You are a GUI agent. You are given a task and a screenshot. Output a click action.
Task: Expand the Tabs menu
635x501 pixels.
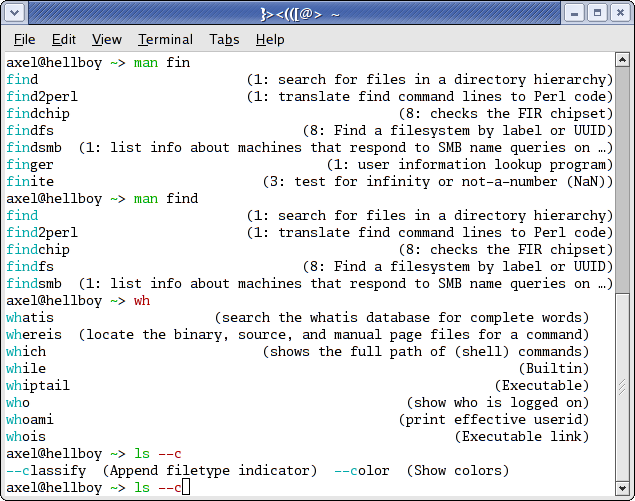[224, 39]
